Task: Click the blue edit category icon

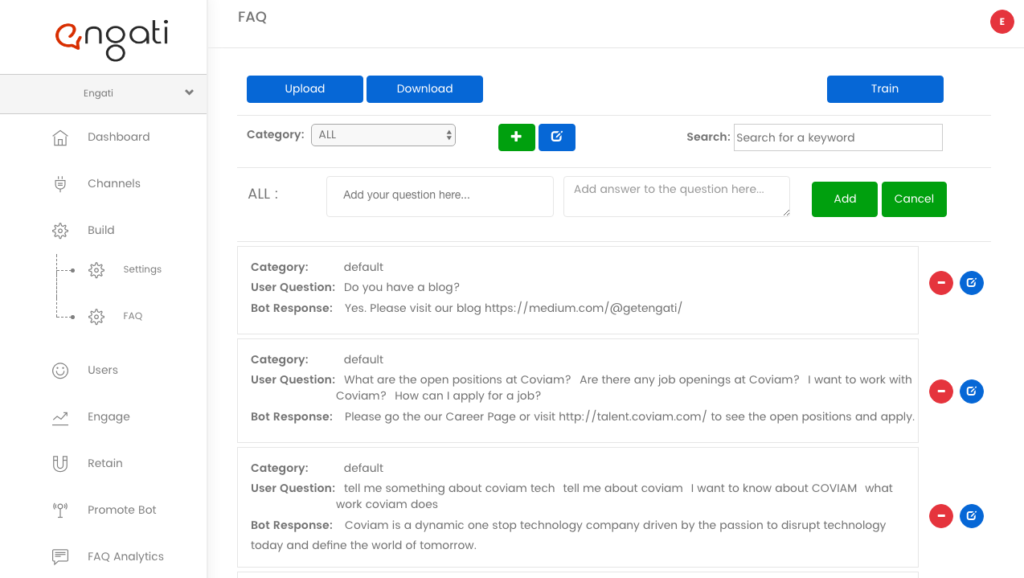Action: (556, 137)
